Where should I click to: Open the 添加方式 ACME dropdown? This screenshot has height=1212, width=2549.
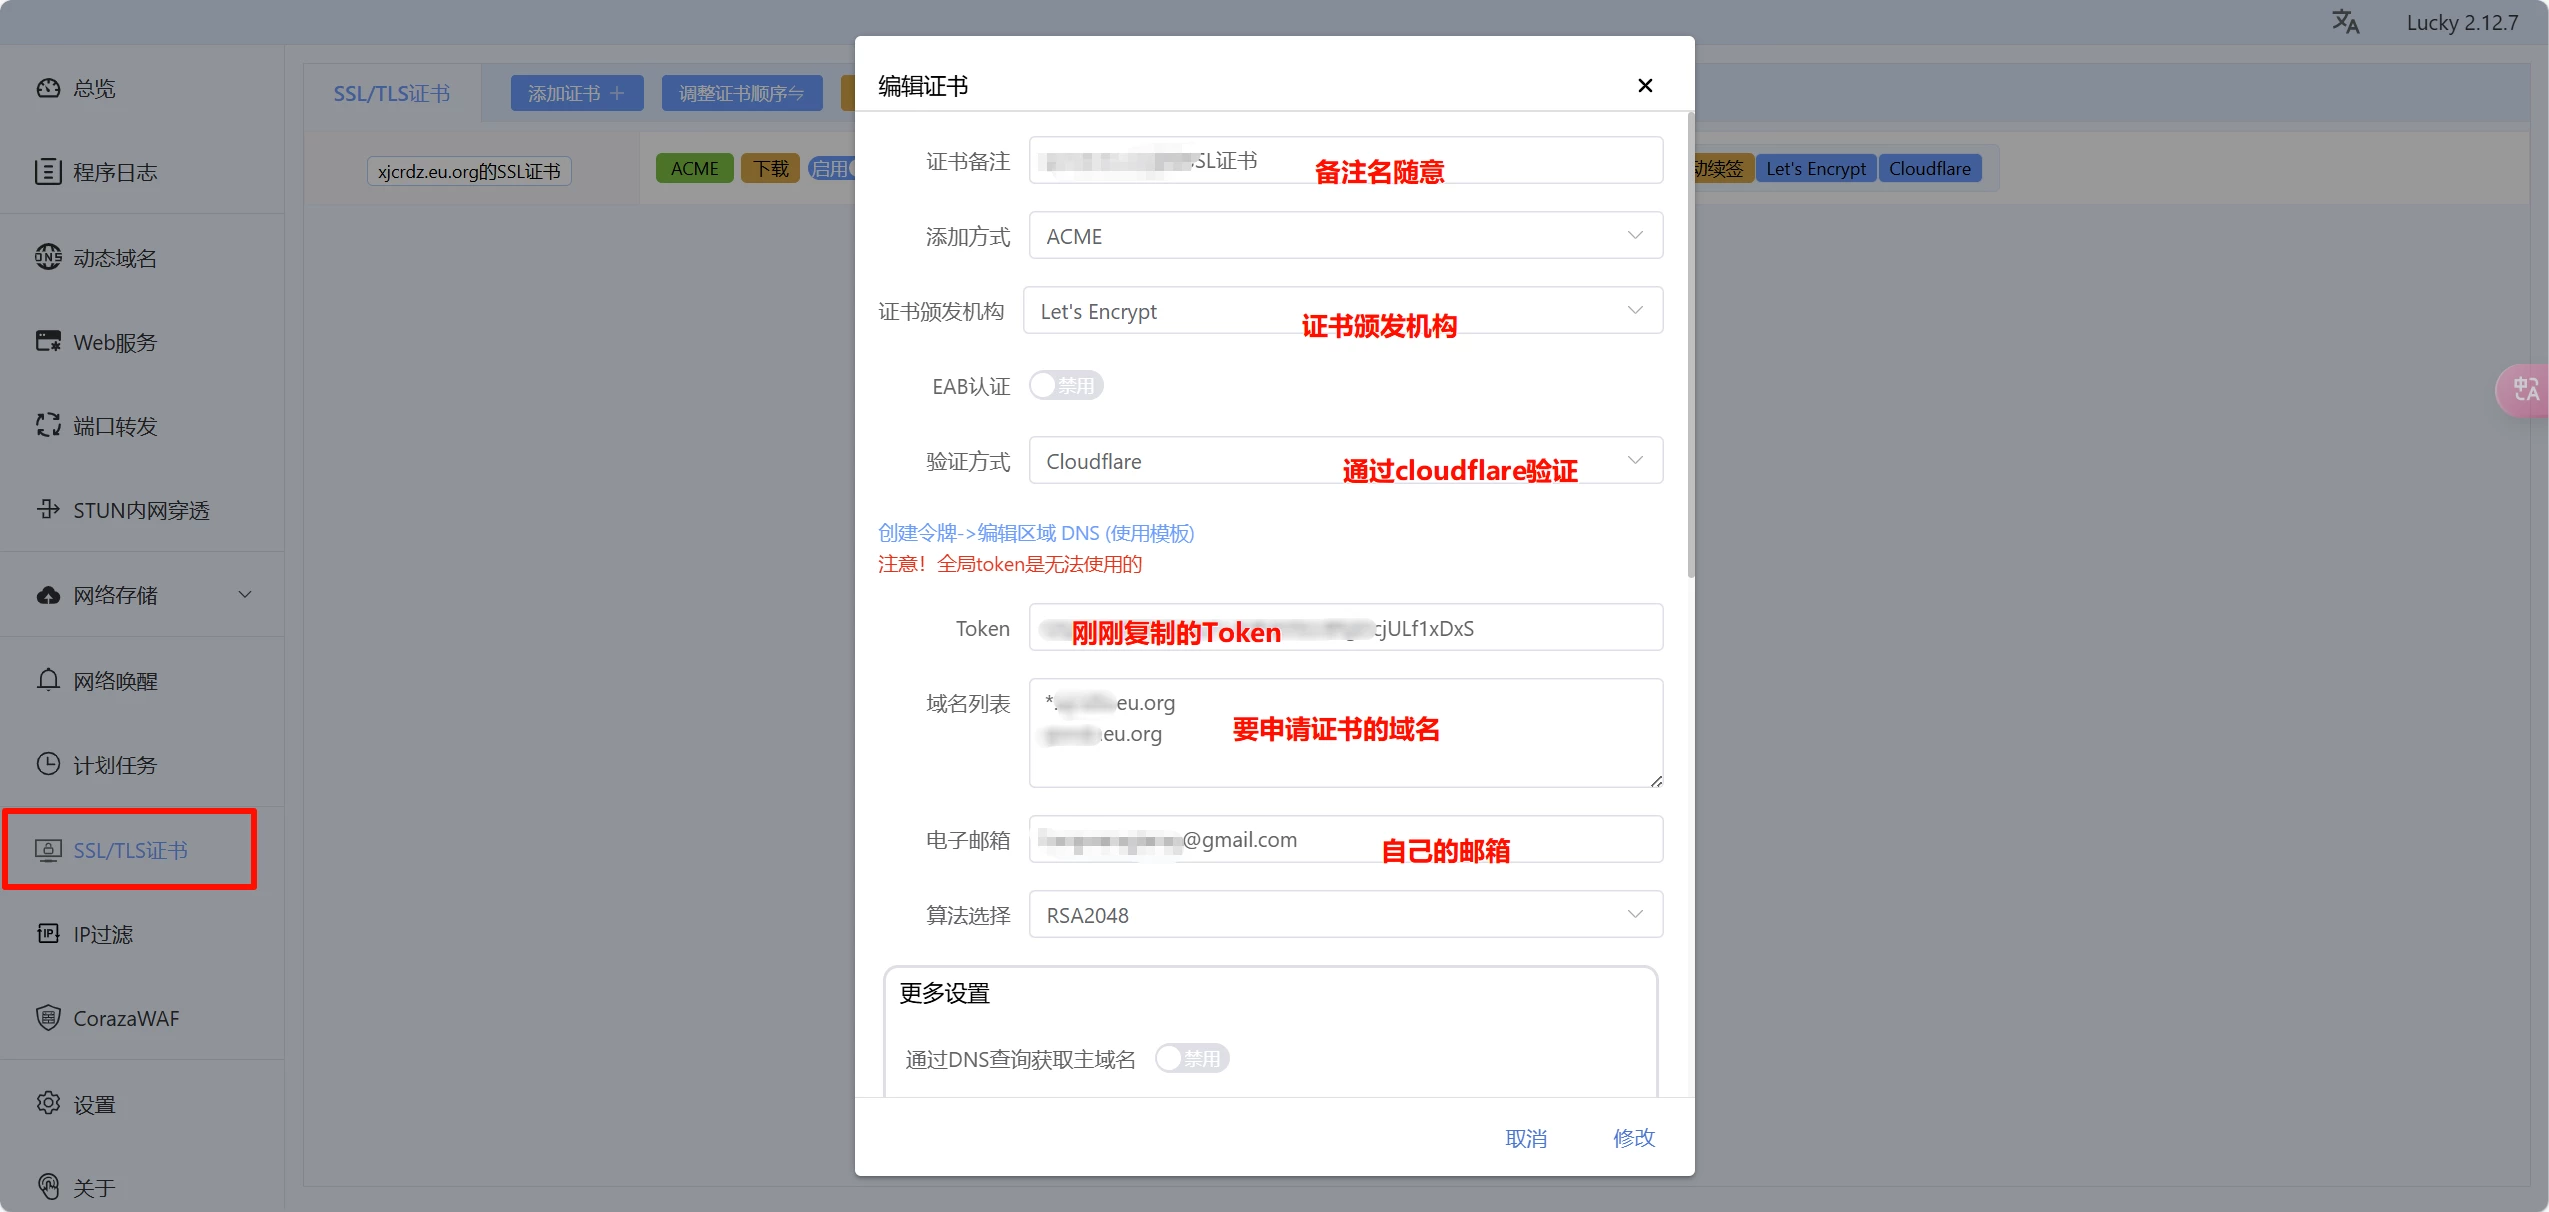click(x=1345, y=236)
